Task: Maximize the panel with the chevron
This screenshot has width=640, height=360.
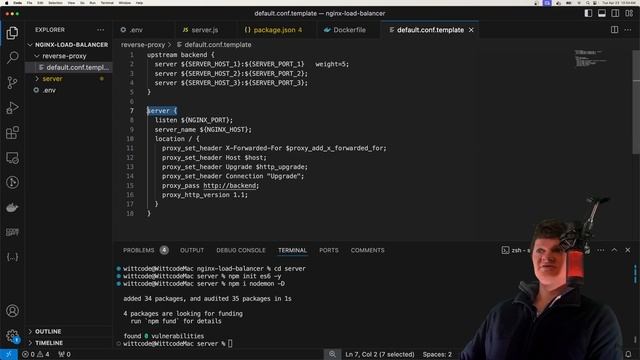Action: (x=614, y=250)
